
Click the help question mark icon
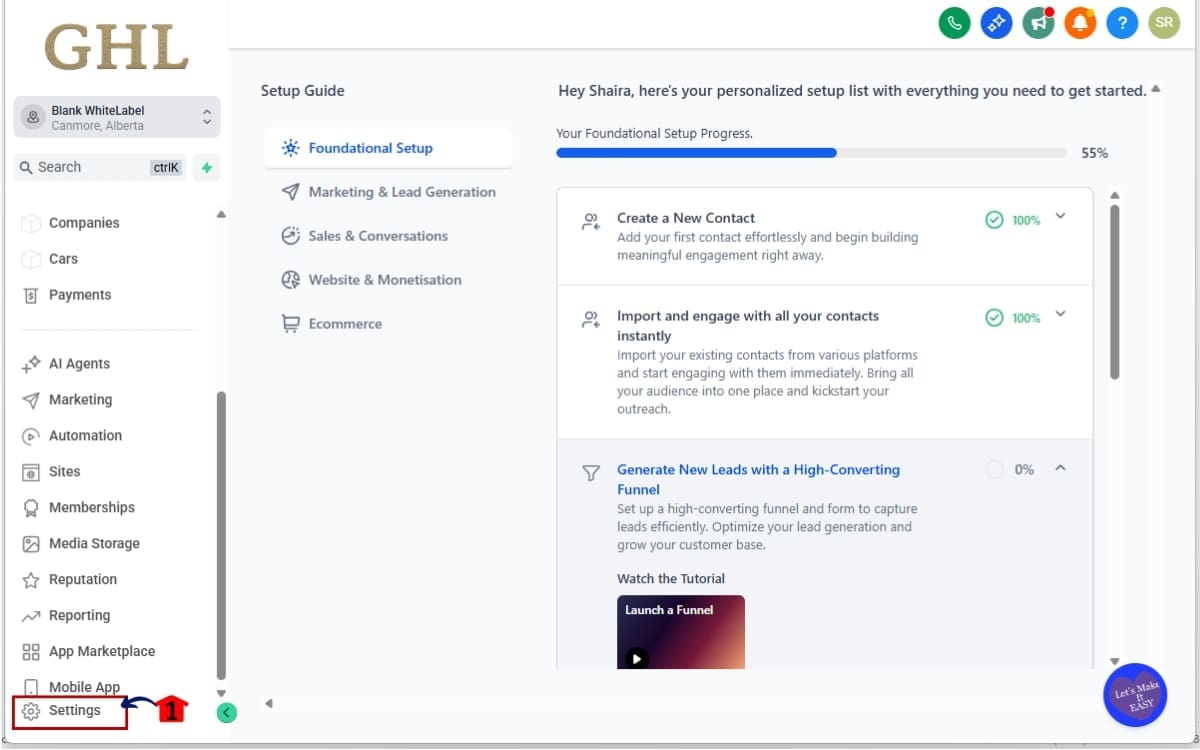click(x=1122, y=22)
